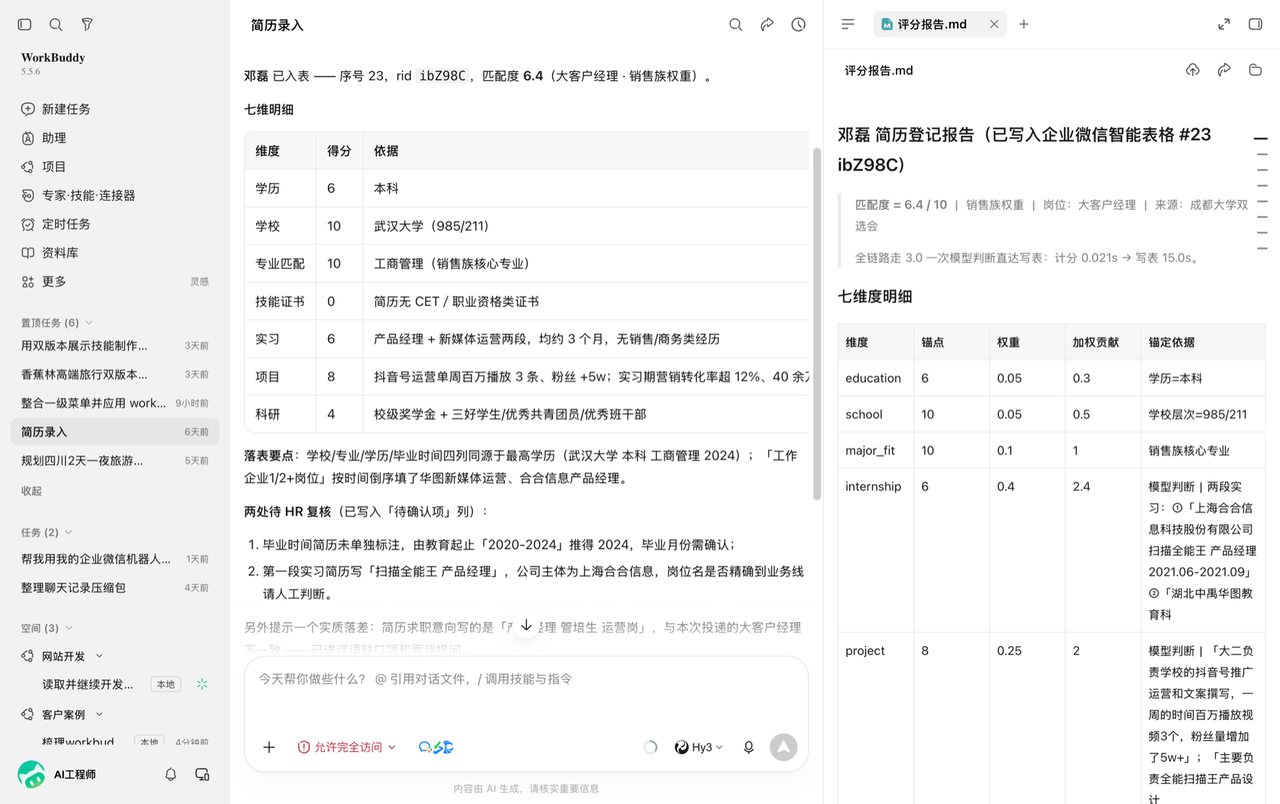Toggle the left sidebar panel icon

25,24
